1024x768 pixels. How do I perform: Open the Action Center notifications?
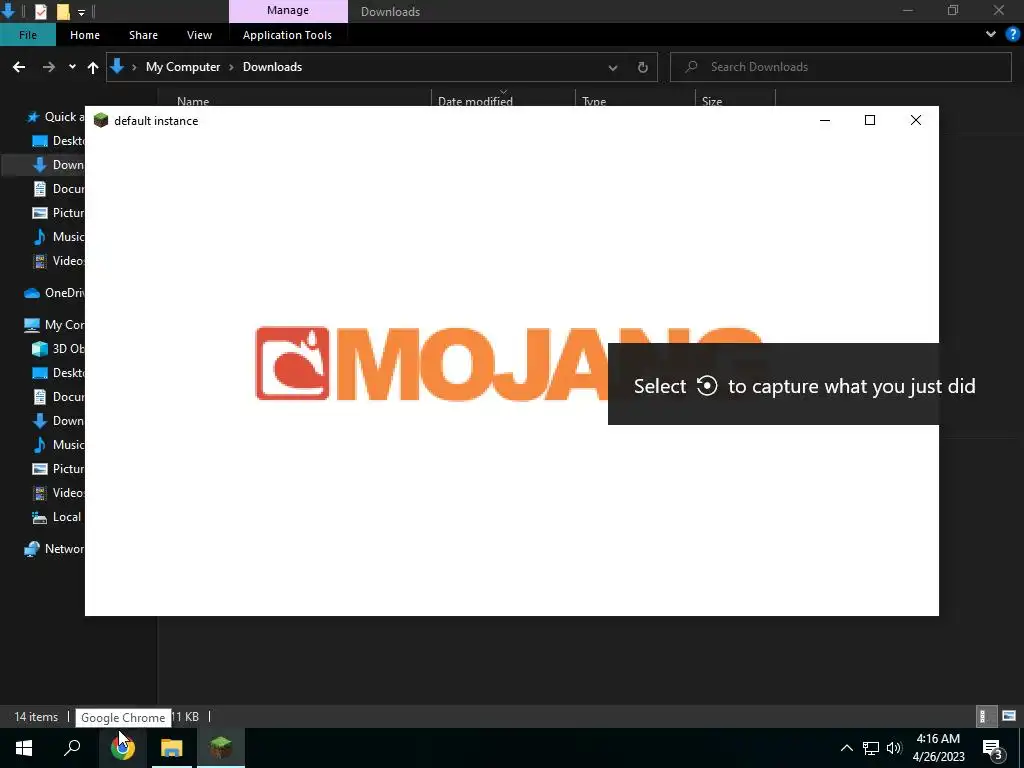point(993,748)
